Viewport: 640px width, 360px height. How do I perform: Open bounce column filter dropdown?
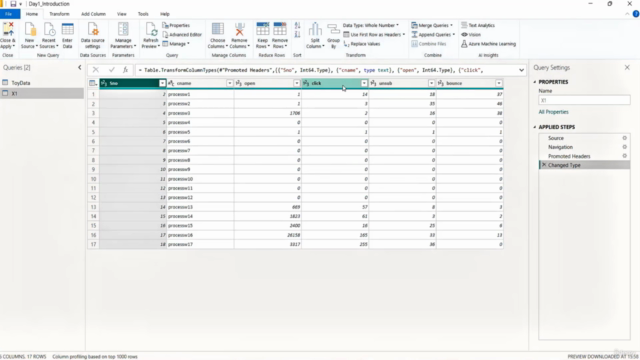tap(499, 83)
